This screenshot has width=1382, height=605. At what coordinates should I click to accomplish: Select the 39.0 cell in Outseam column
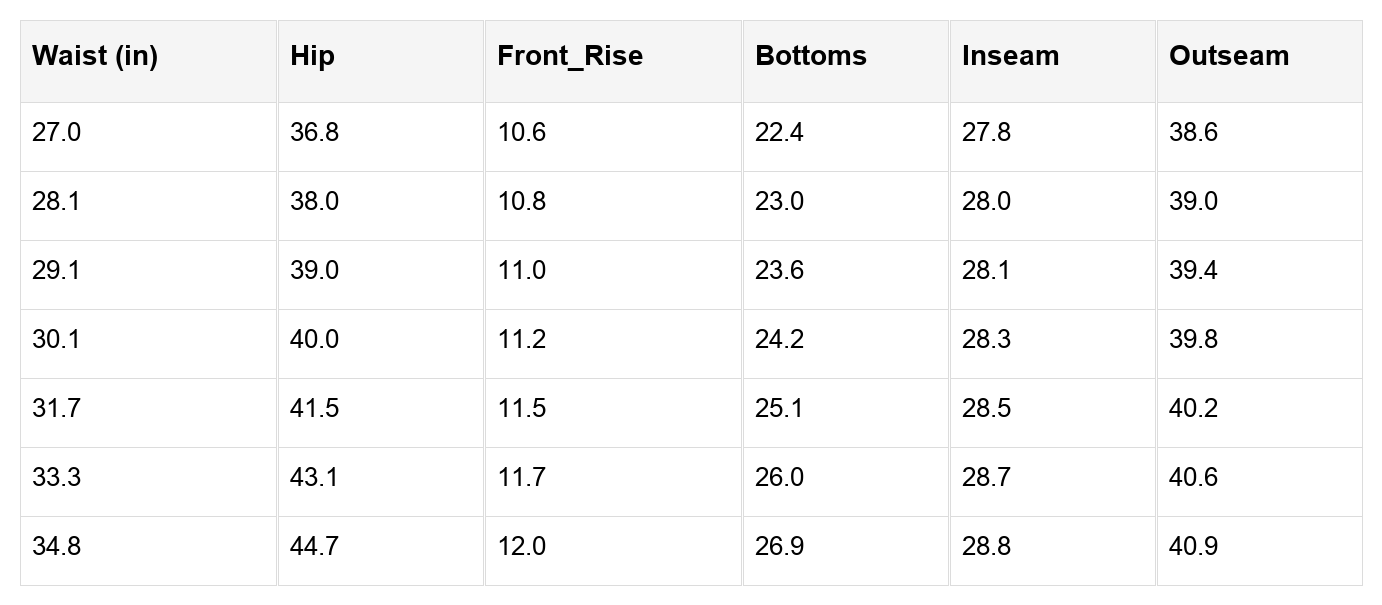(x=1193, y=202)
